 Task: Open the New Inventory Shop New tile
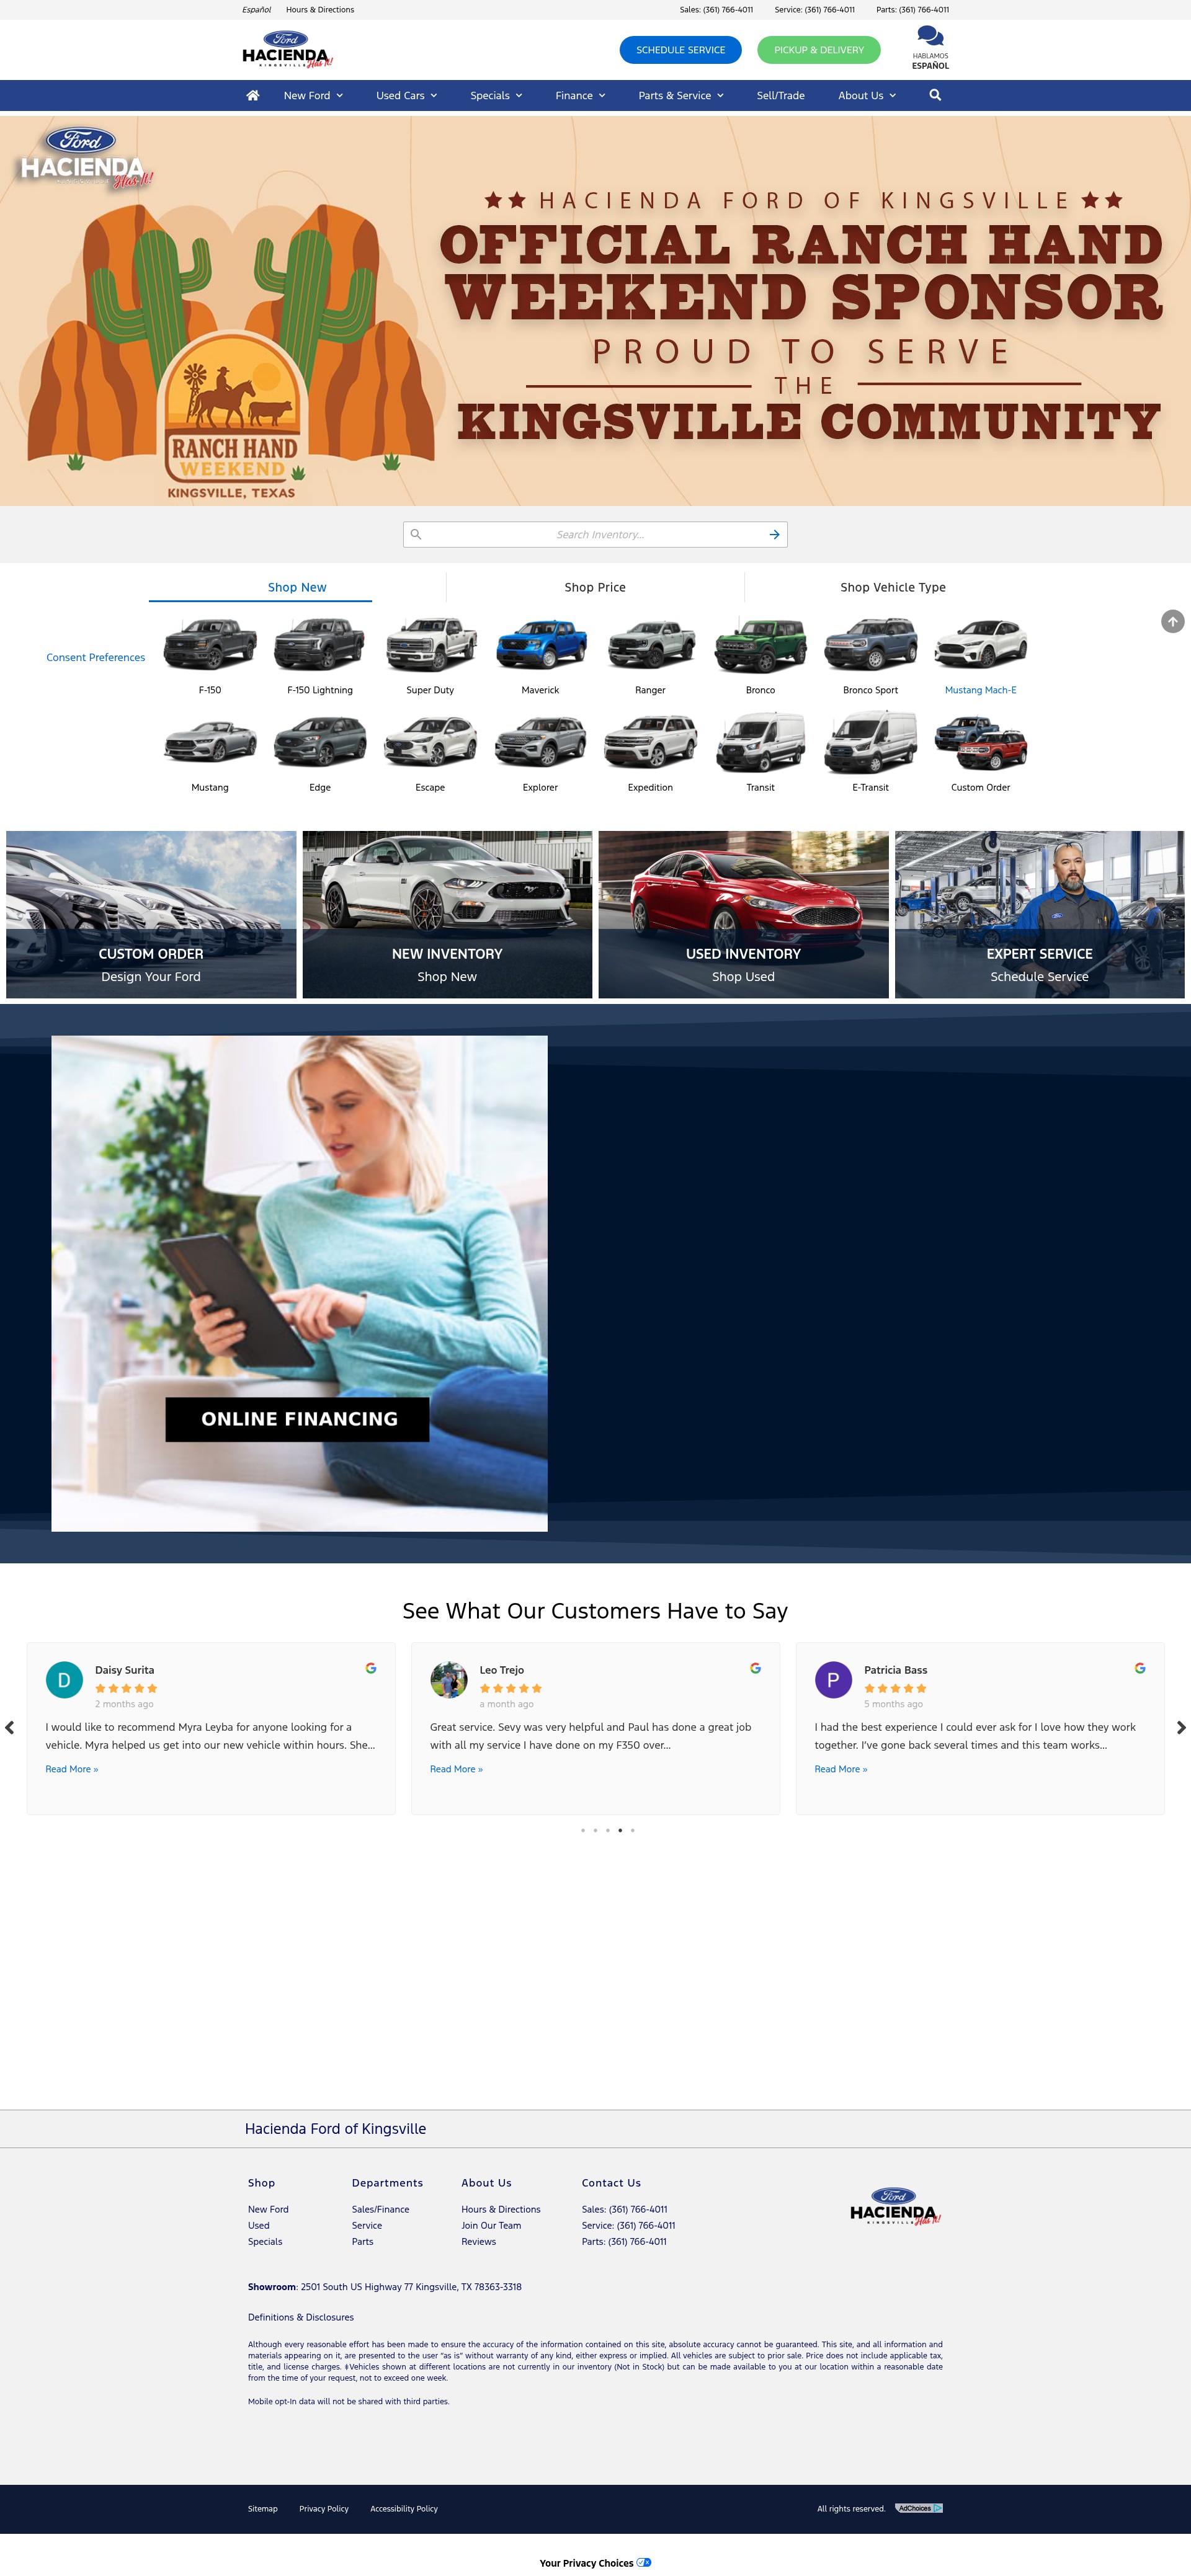point(447,914)
